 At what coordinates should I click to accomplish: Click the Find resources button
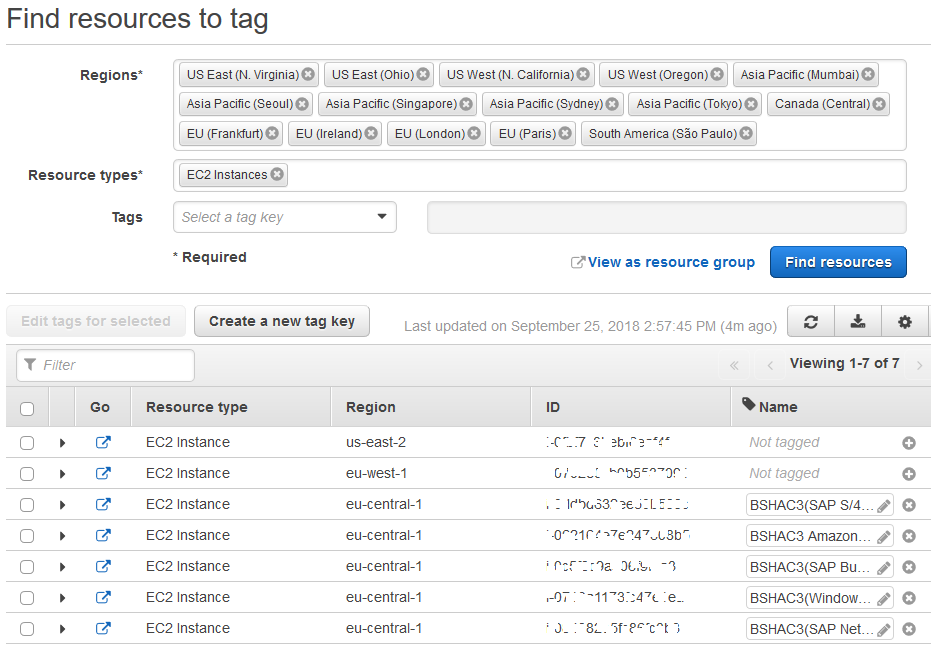(838, 261)
